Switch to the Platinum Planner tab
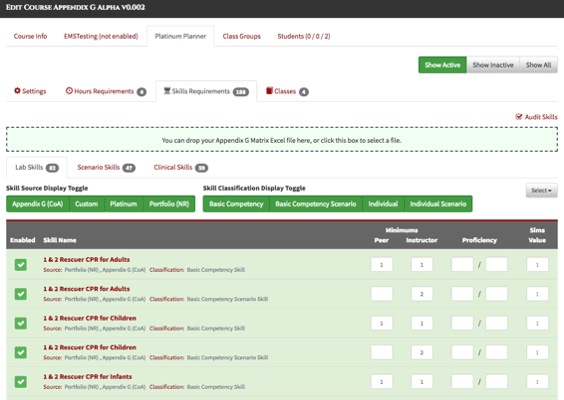 click(181, 36)
